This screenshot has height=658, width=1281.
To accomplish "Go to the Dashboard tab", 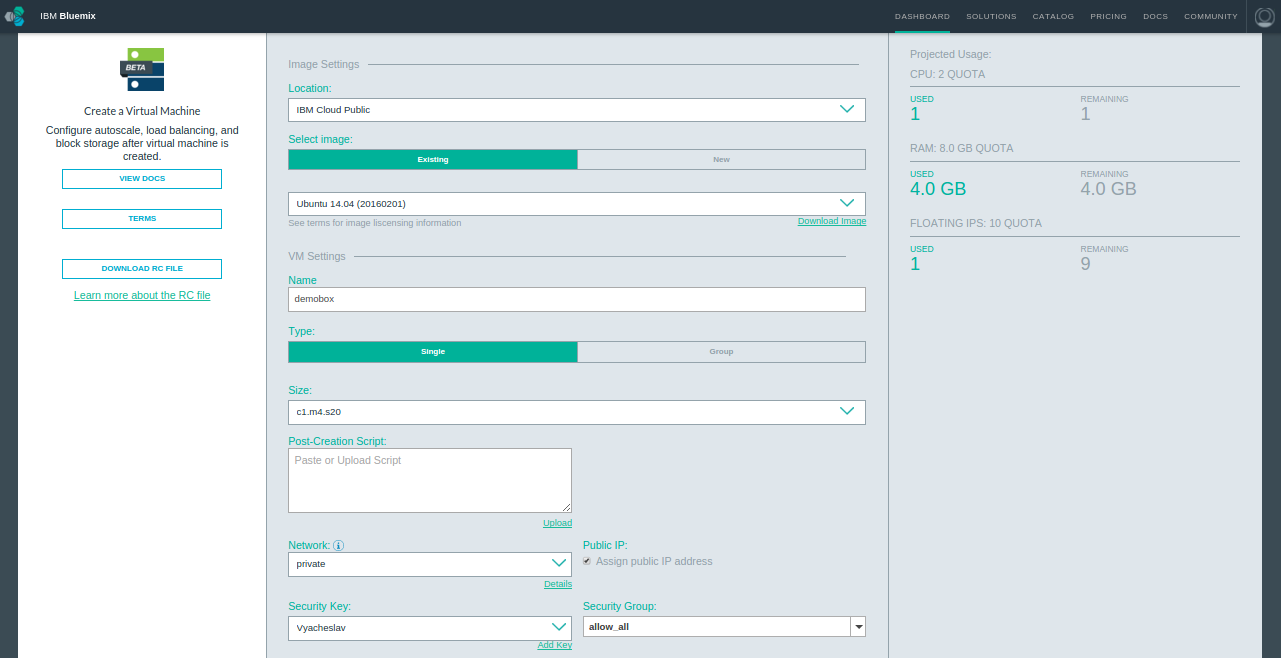I will pyautogui.click(x=922, y=16).
